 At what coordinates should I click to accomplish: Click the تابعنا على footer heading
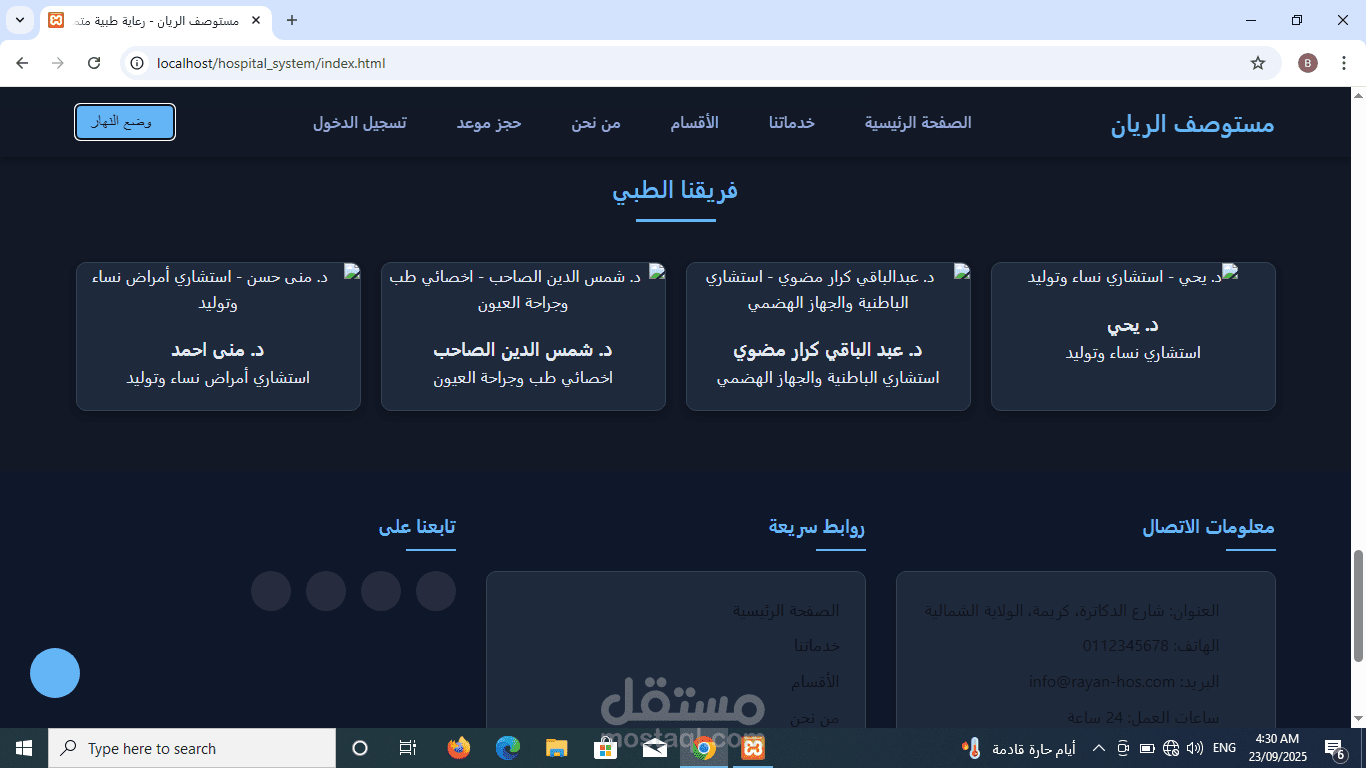click(417, 527)
